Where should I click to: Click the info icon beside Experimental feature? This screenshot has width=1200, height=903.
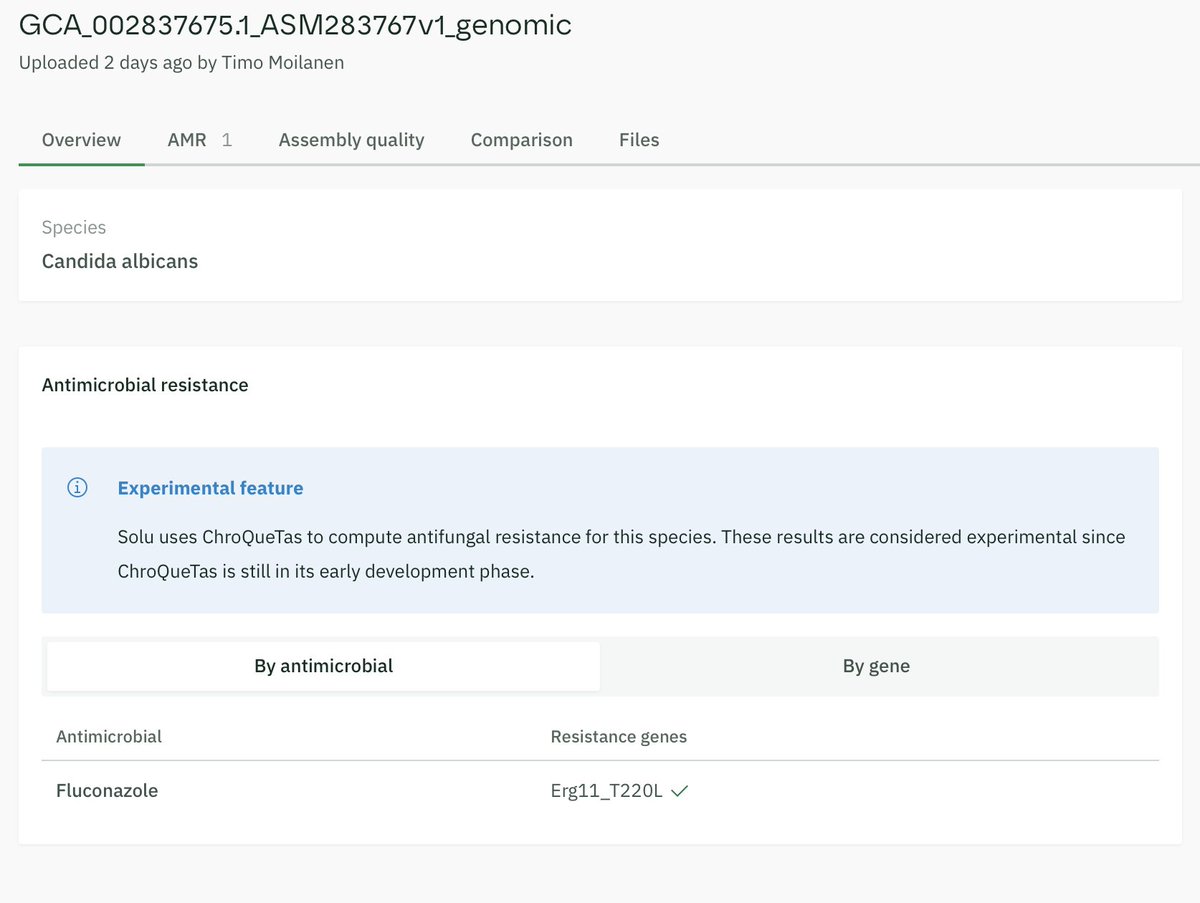(x=77, y=487)
